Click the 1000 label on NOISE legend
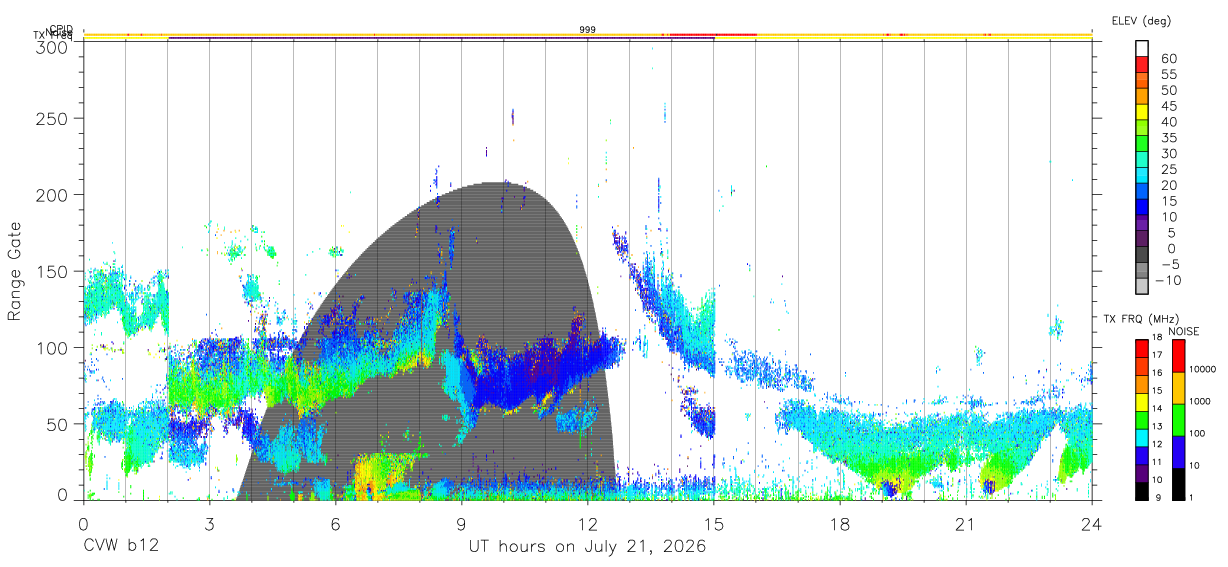Viewport: 1228px width, 567px height. coord(1201,401)
